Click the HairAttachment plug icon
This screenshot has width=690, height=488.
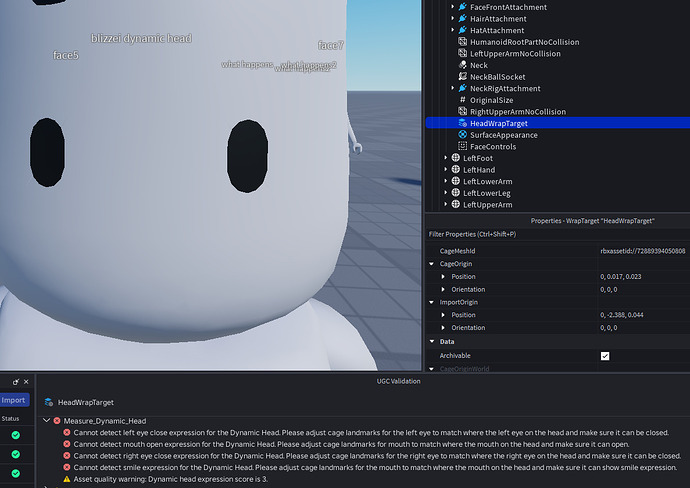(x=462, y=18)
